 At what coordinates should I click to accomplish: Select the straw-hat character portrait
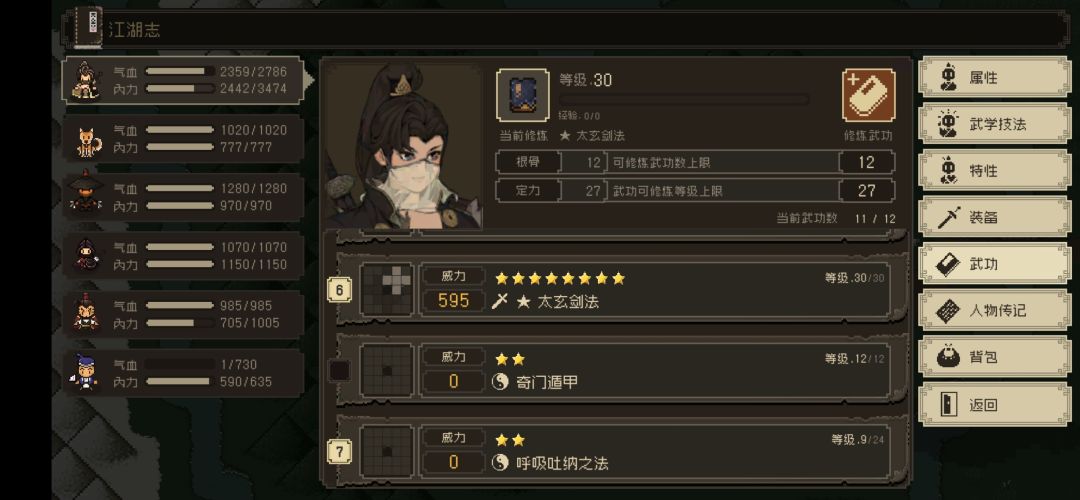coord(87,194)
